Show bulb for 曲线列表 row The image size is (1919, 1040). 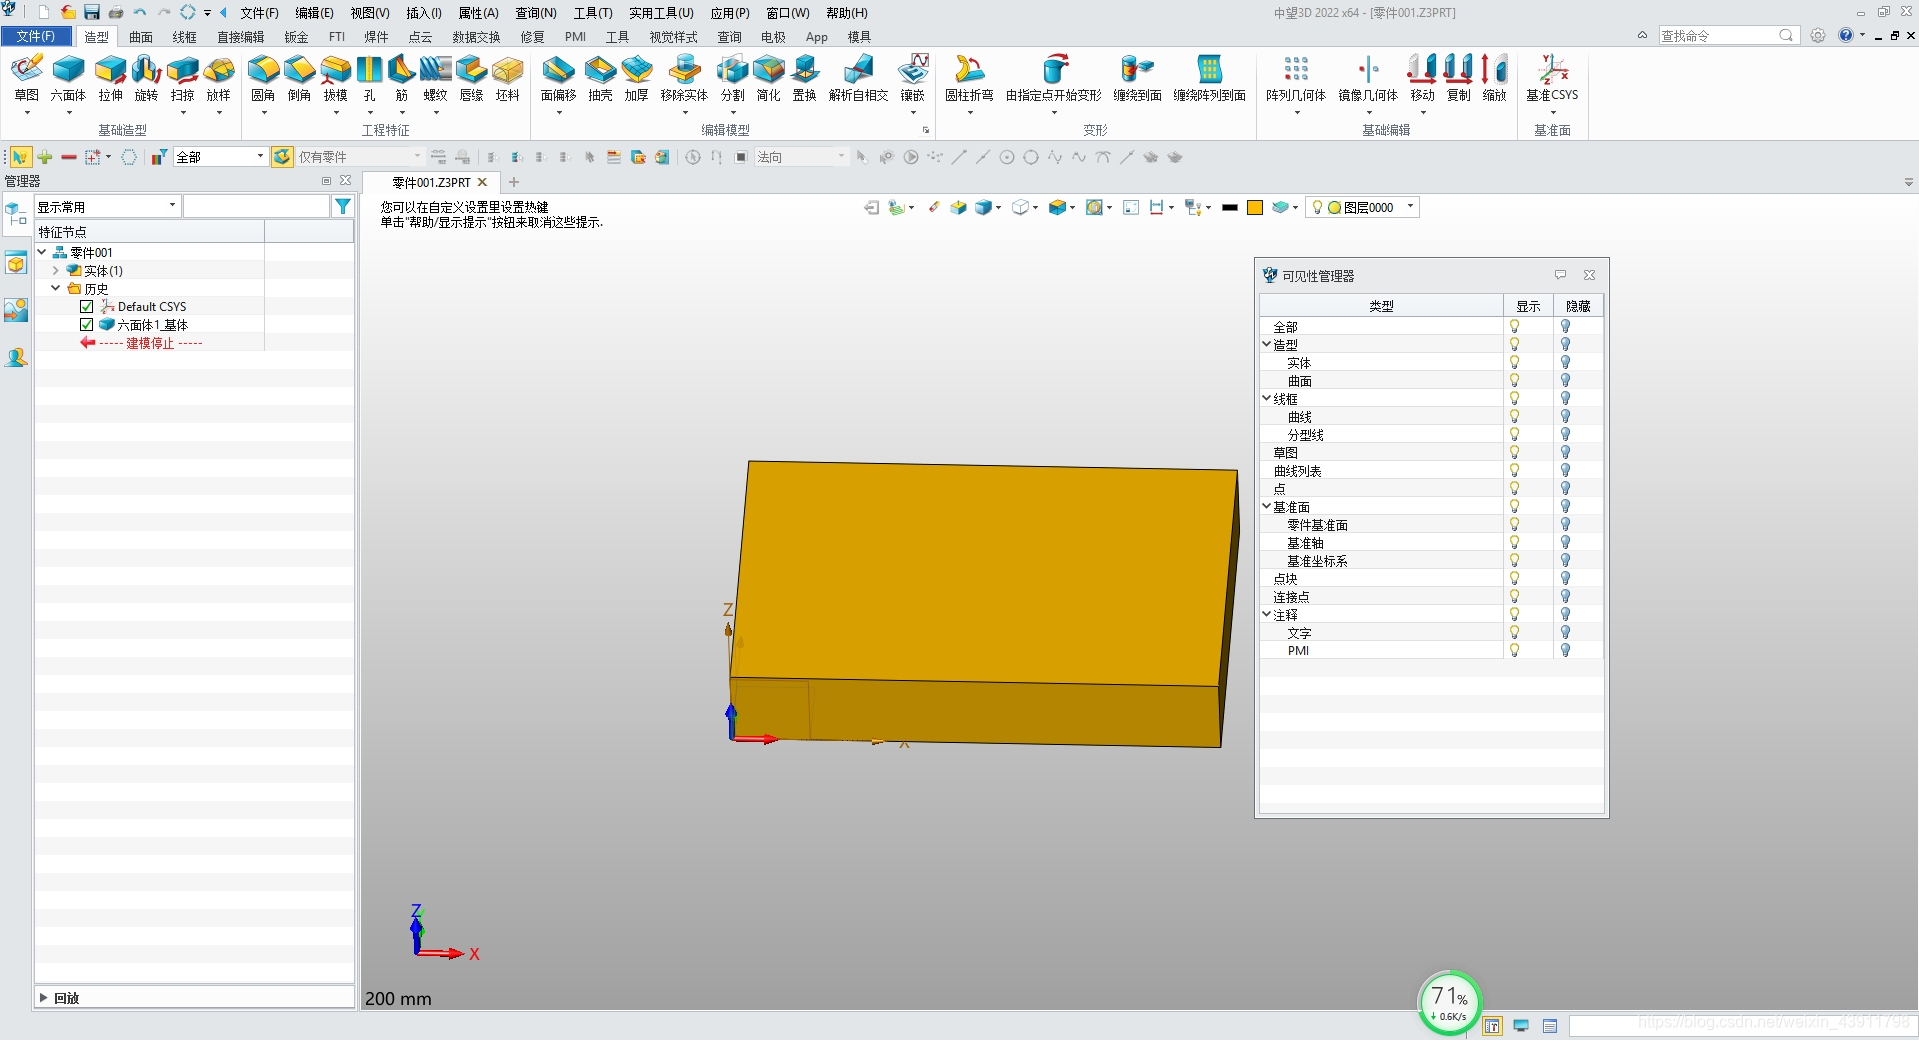[x=1514, y=471]
